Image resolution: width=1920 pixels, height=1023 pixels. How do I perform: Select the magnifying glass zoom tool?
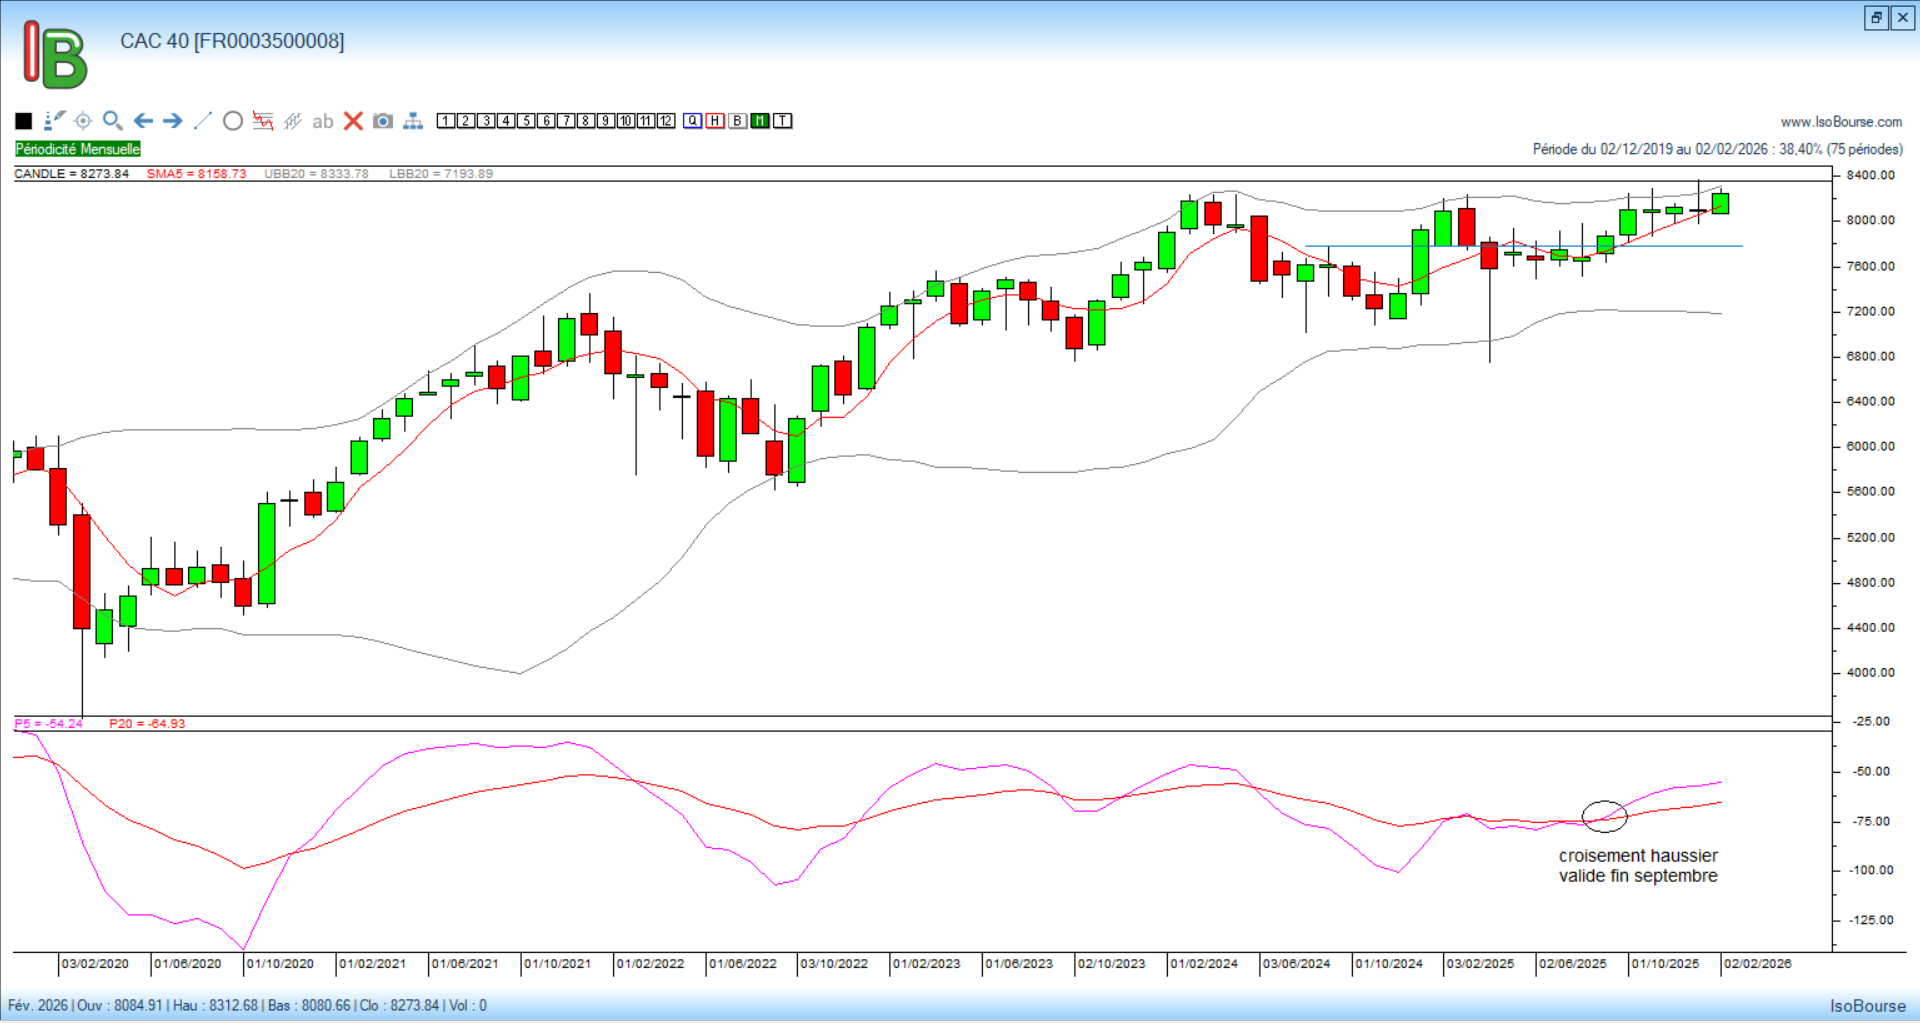click(113, 121)
